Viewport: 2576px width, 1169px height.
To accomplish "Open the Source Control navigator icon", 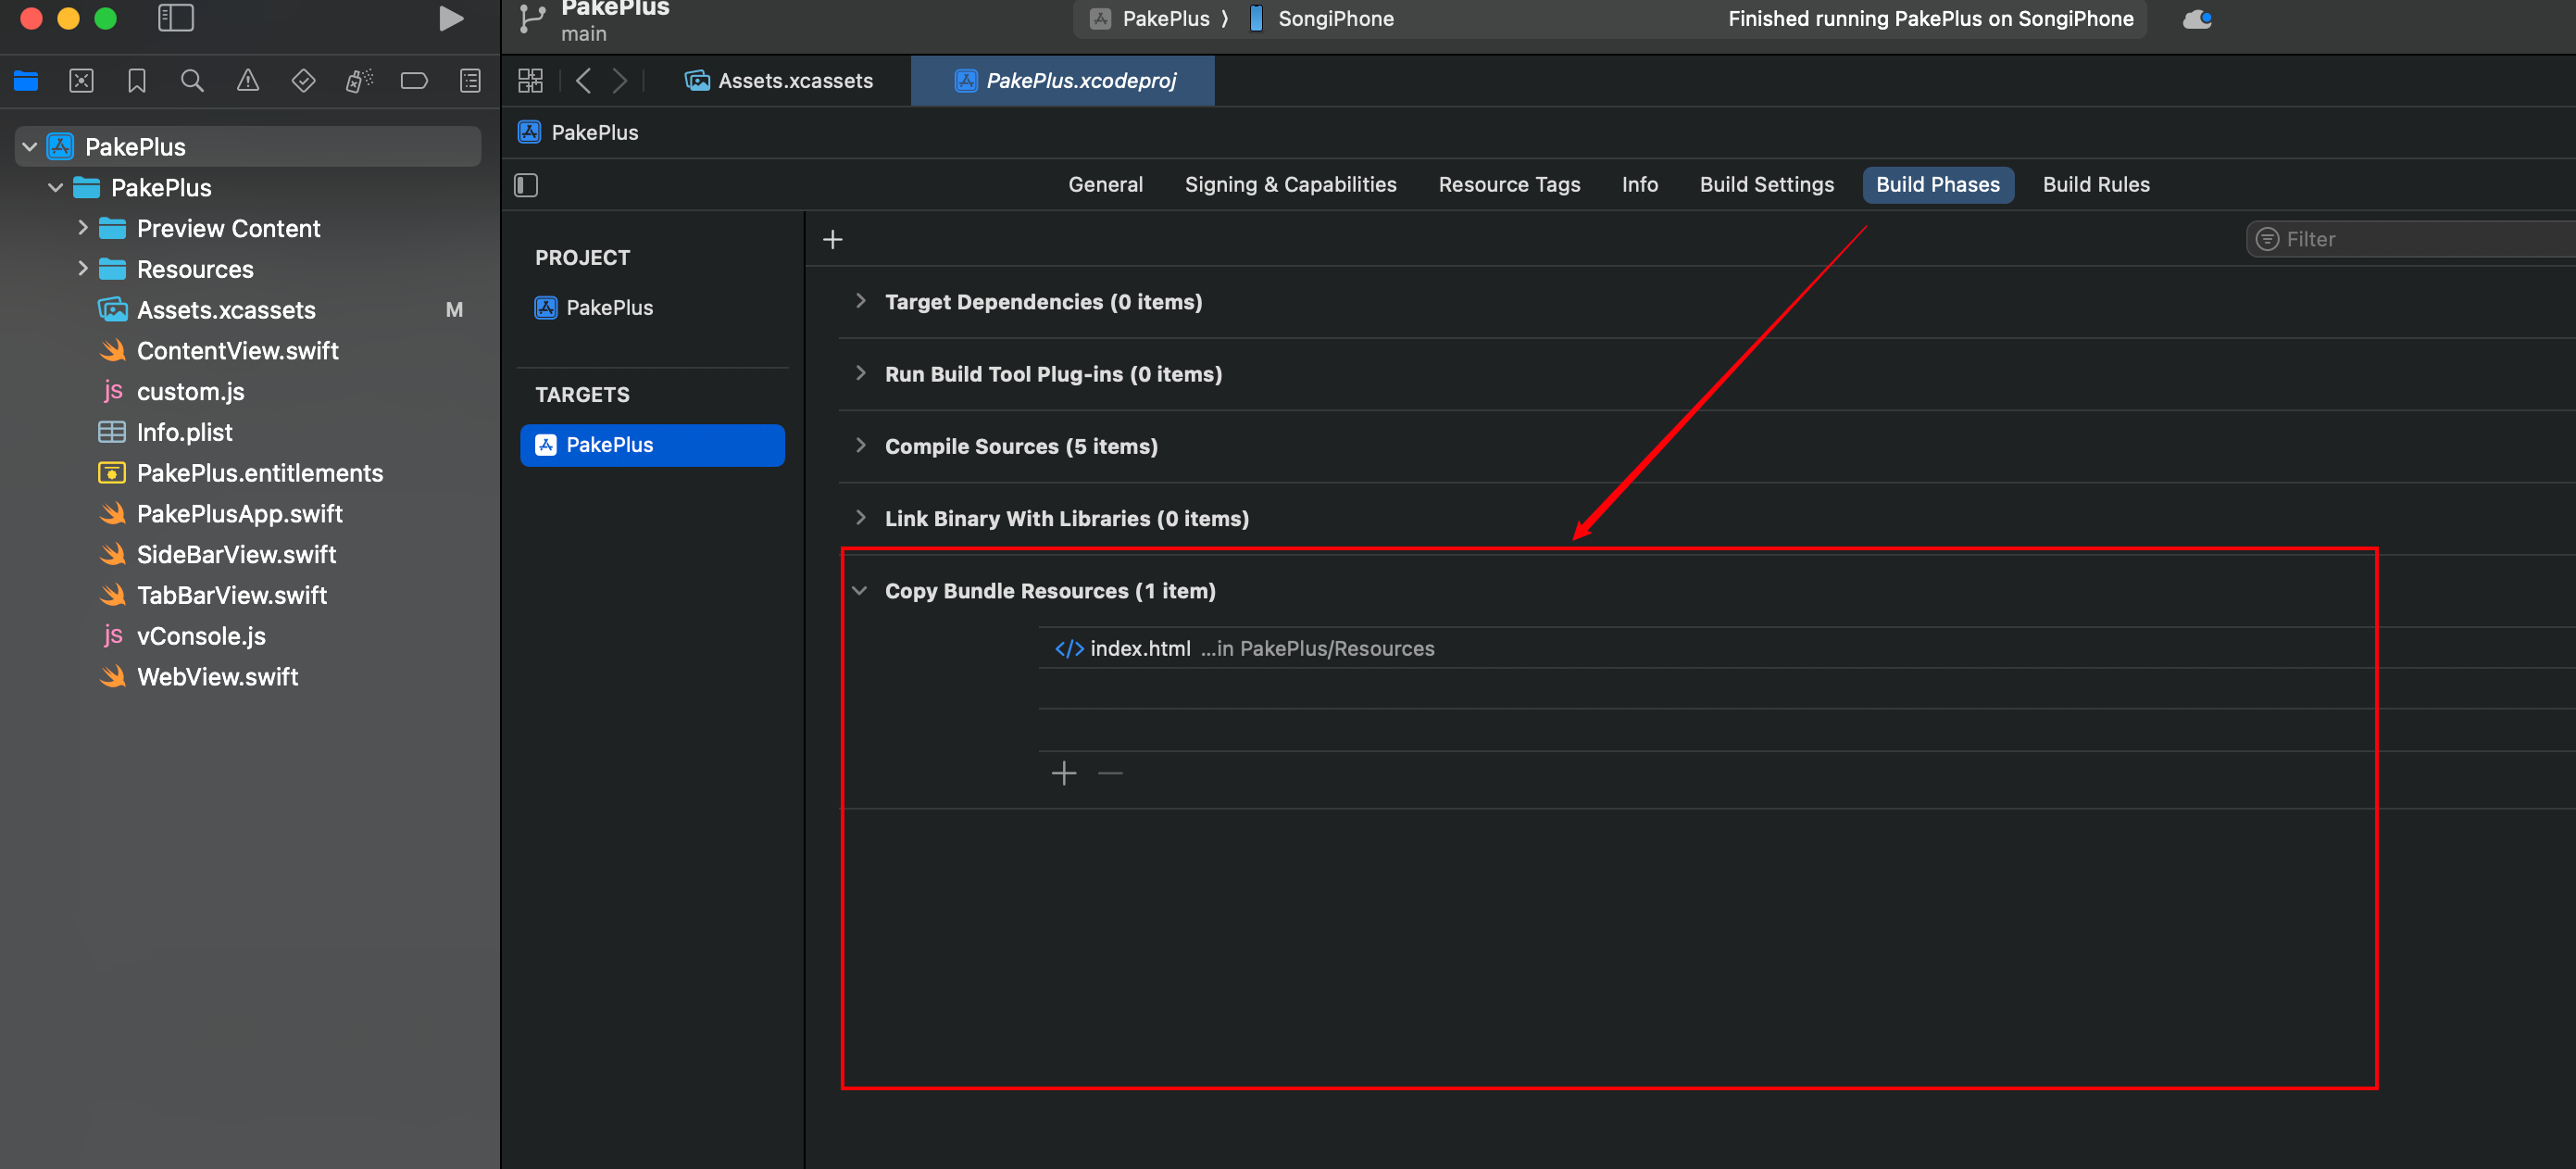I will pyautogui.click(x=81, y=81).
